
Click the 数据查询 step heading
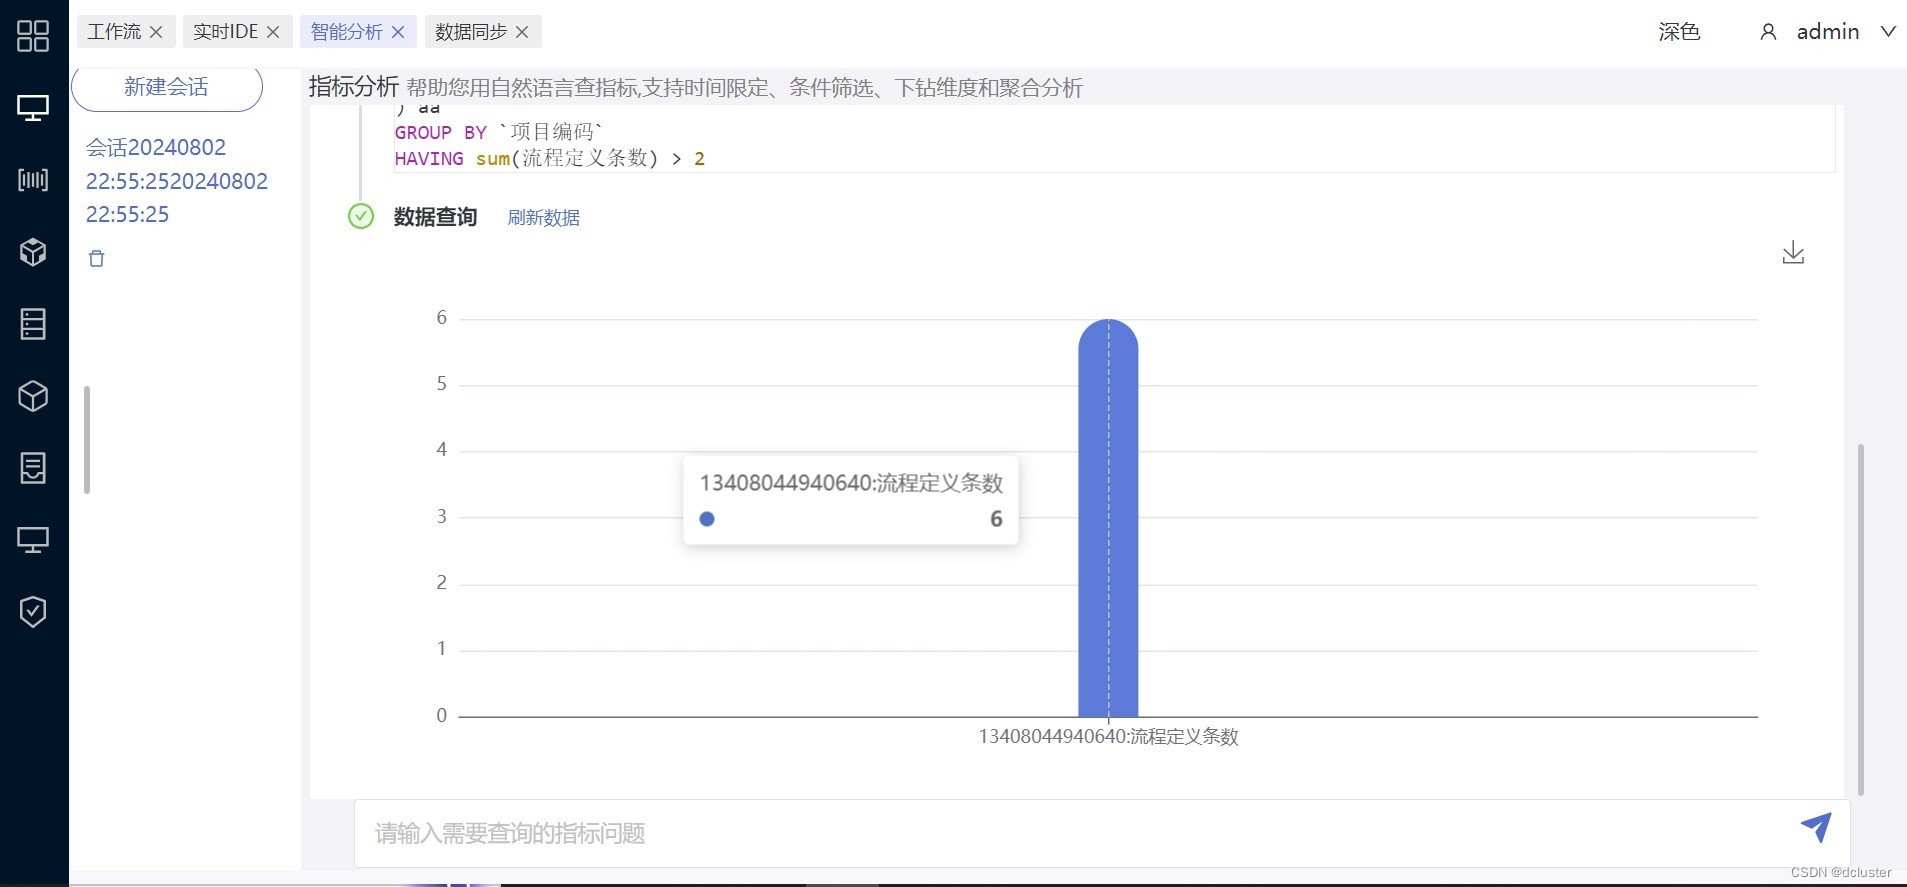pos(435,217)
